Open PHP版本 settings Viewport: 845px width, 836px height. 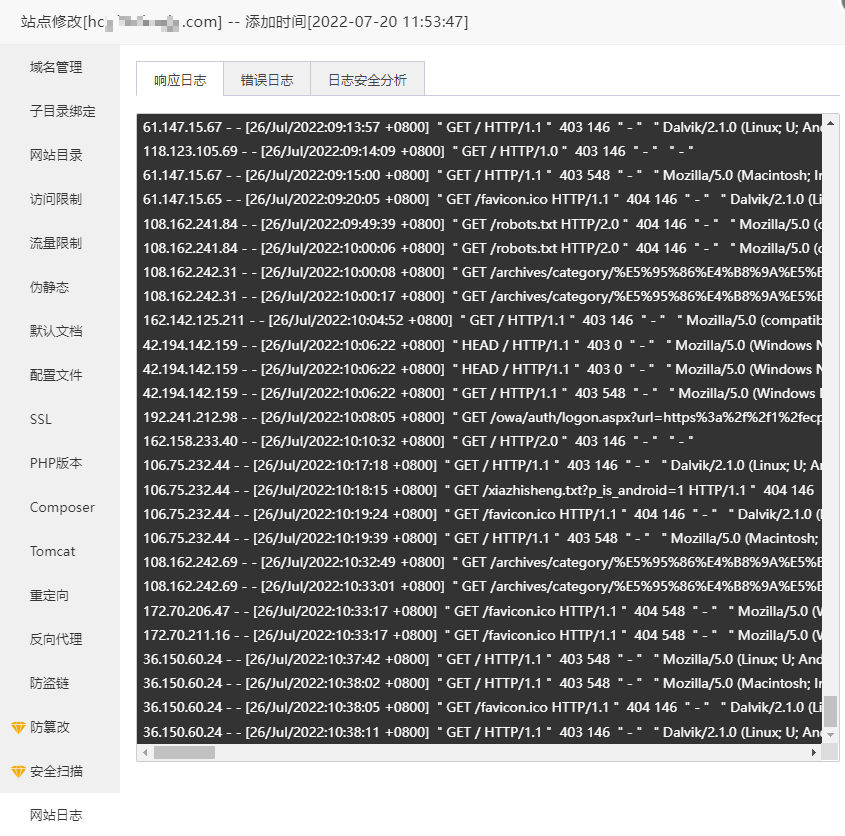pyautogui.click(x=56, y=463)
